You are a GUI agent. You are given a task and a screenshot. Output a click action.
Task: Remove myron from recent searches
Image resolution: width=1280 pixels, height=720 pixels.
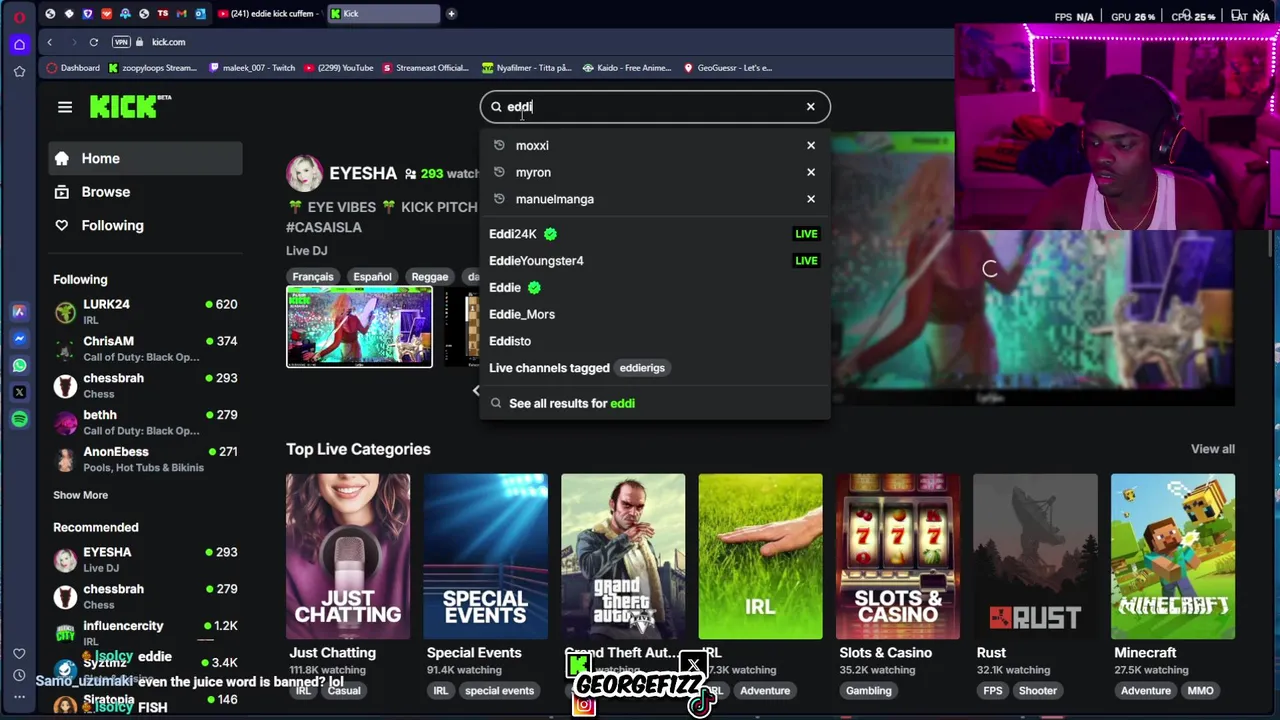tap(811, 172)
